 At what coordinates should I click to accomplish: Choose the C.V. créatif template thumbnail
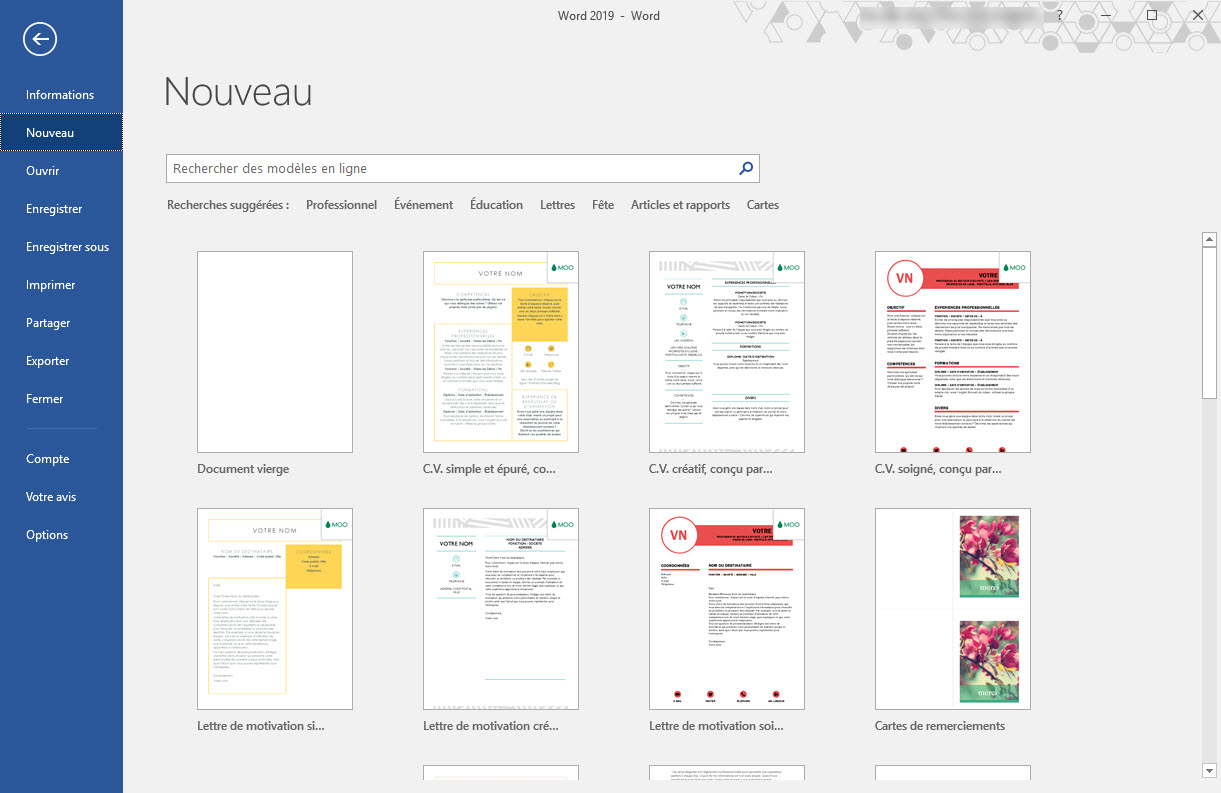727,352
